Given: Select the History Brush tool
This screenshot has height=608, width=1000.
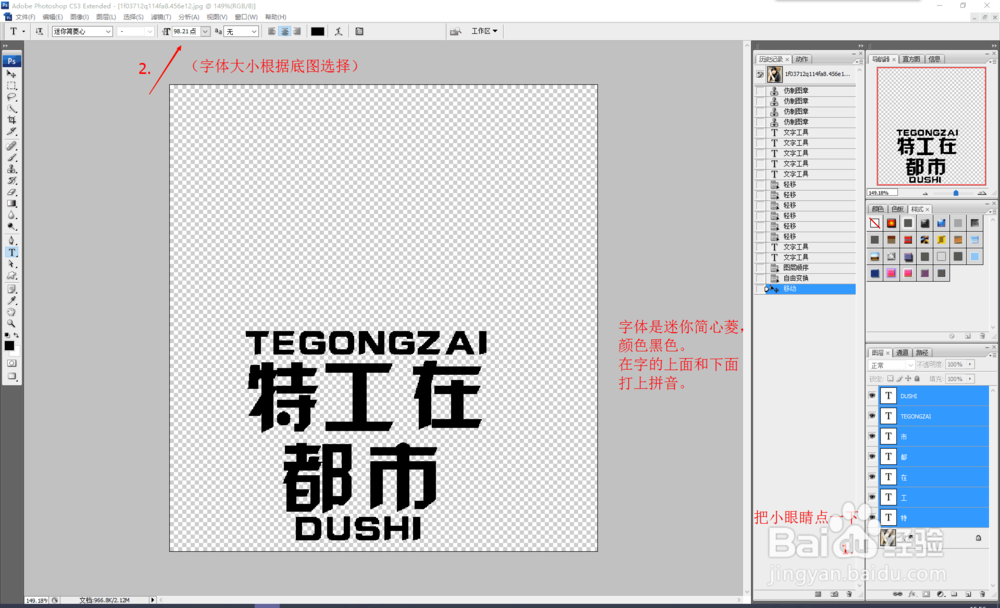Looking at the screenshot, I should click(11, 181).
